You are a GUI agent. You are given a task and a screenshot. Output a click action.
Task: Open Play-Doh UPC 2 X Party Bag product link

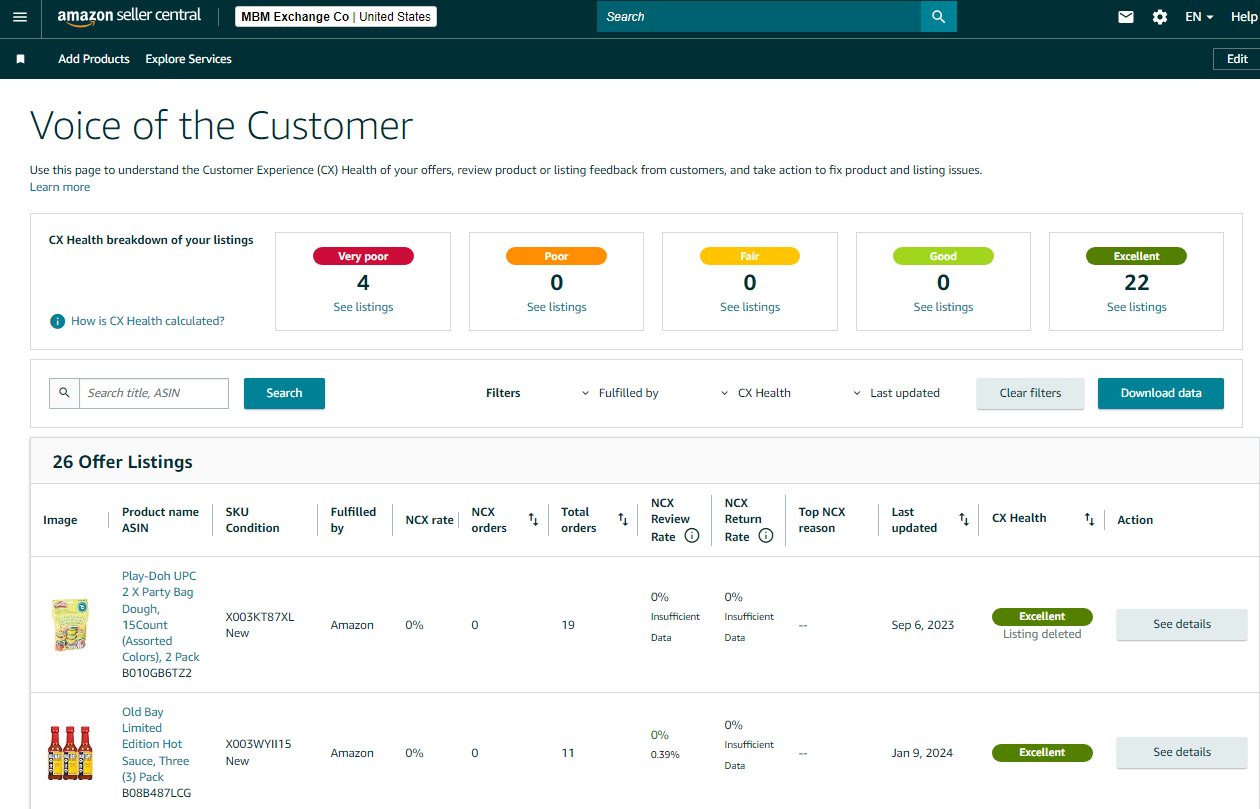160,616
